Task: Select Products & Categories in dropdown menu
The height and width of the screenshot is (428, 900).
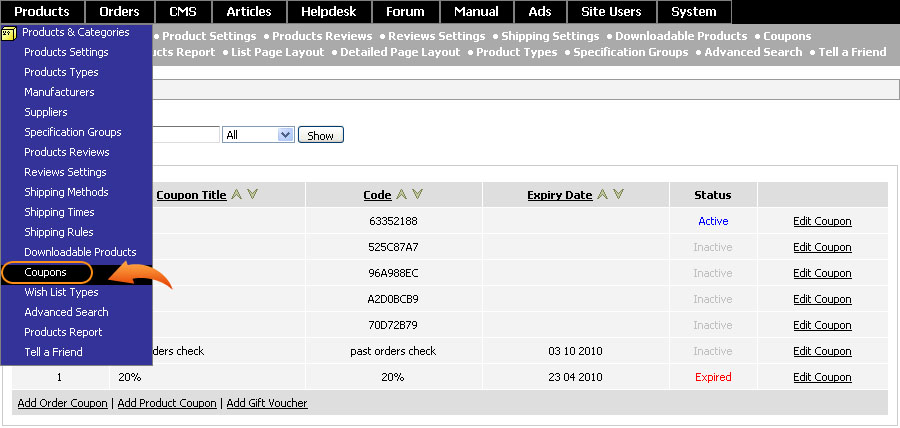Action: (x=76, y=32)
